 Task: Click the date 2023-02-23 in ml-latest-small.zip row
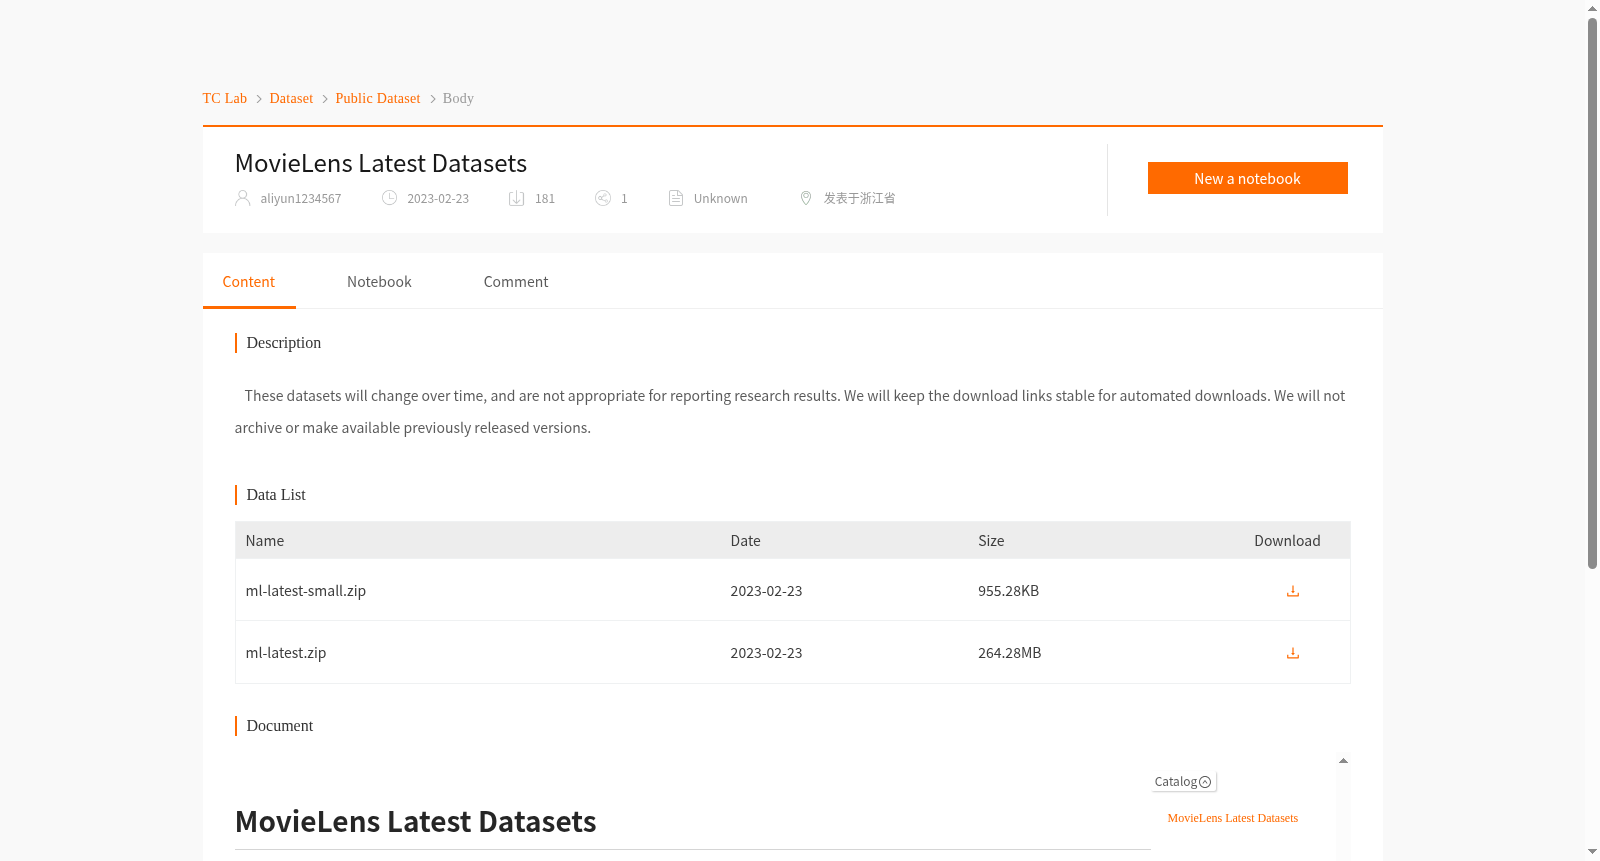pyautogui.click(x=766, y=591)
